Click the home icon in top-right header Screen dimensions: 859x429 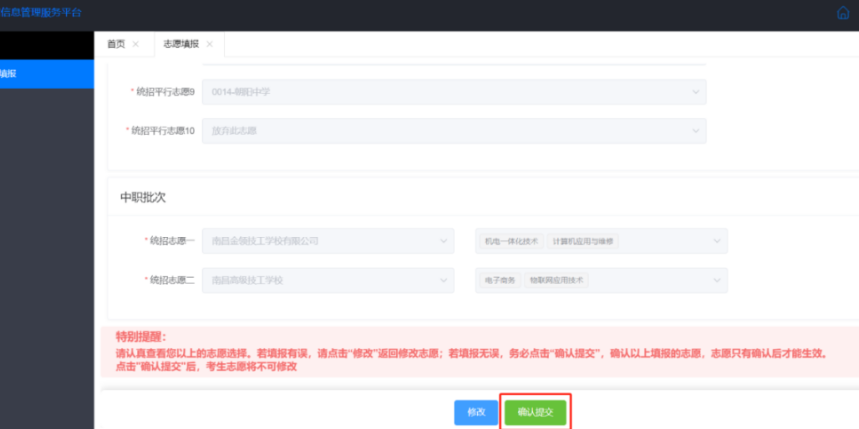pyautogui.click(x=842, y=13)
